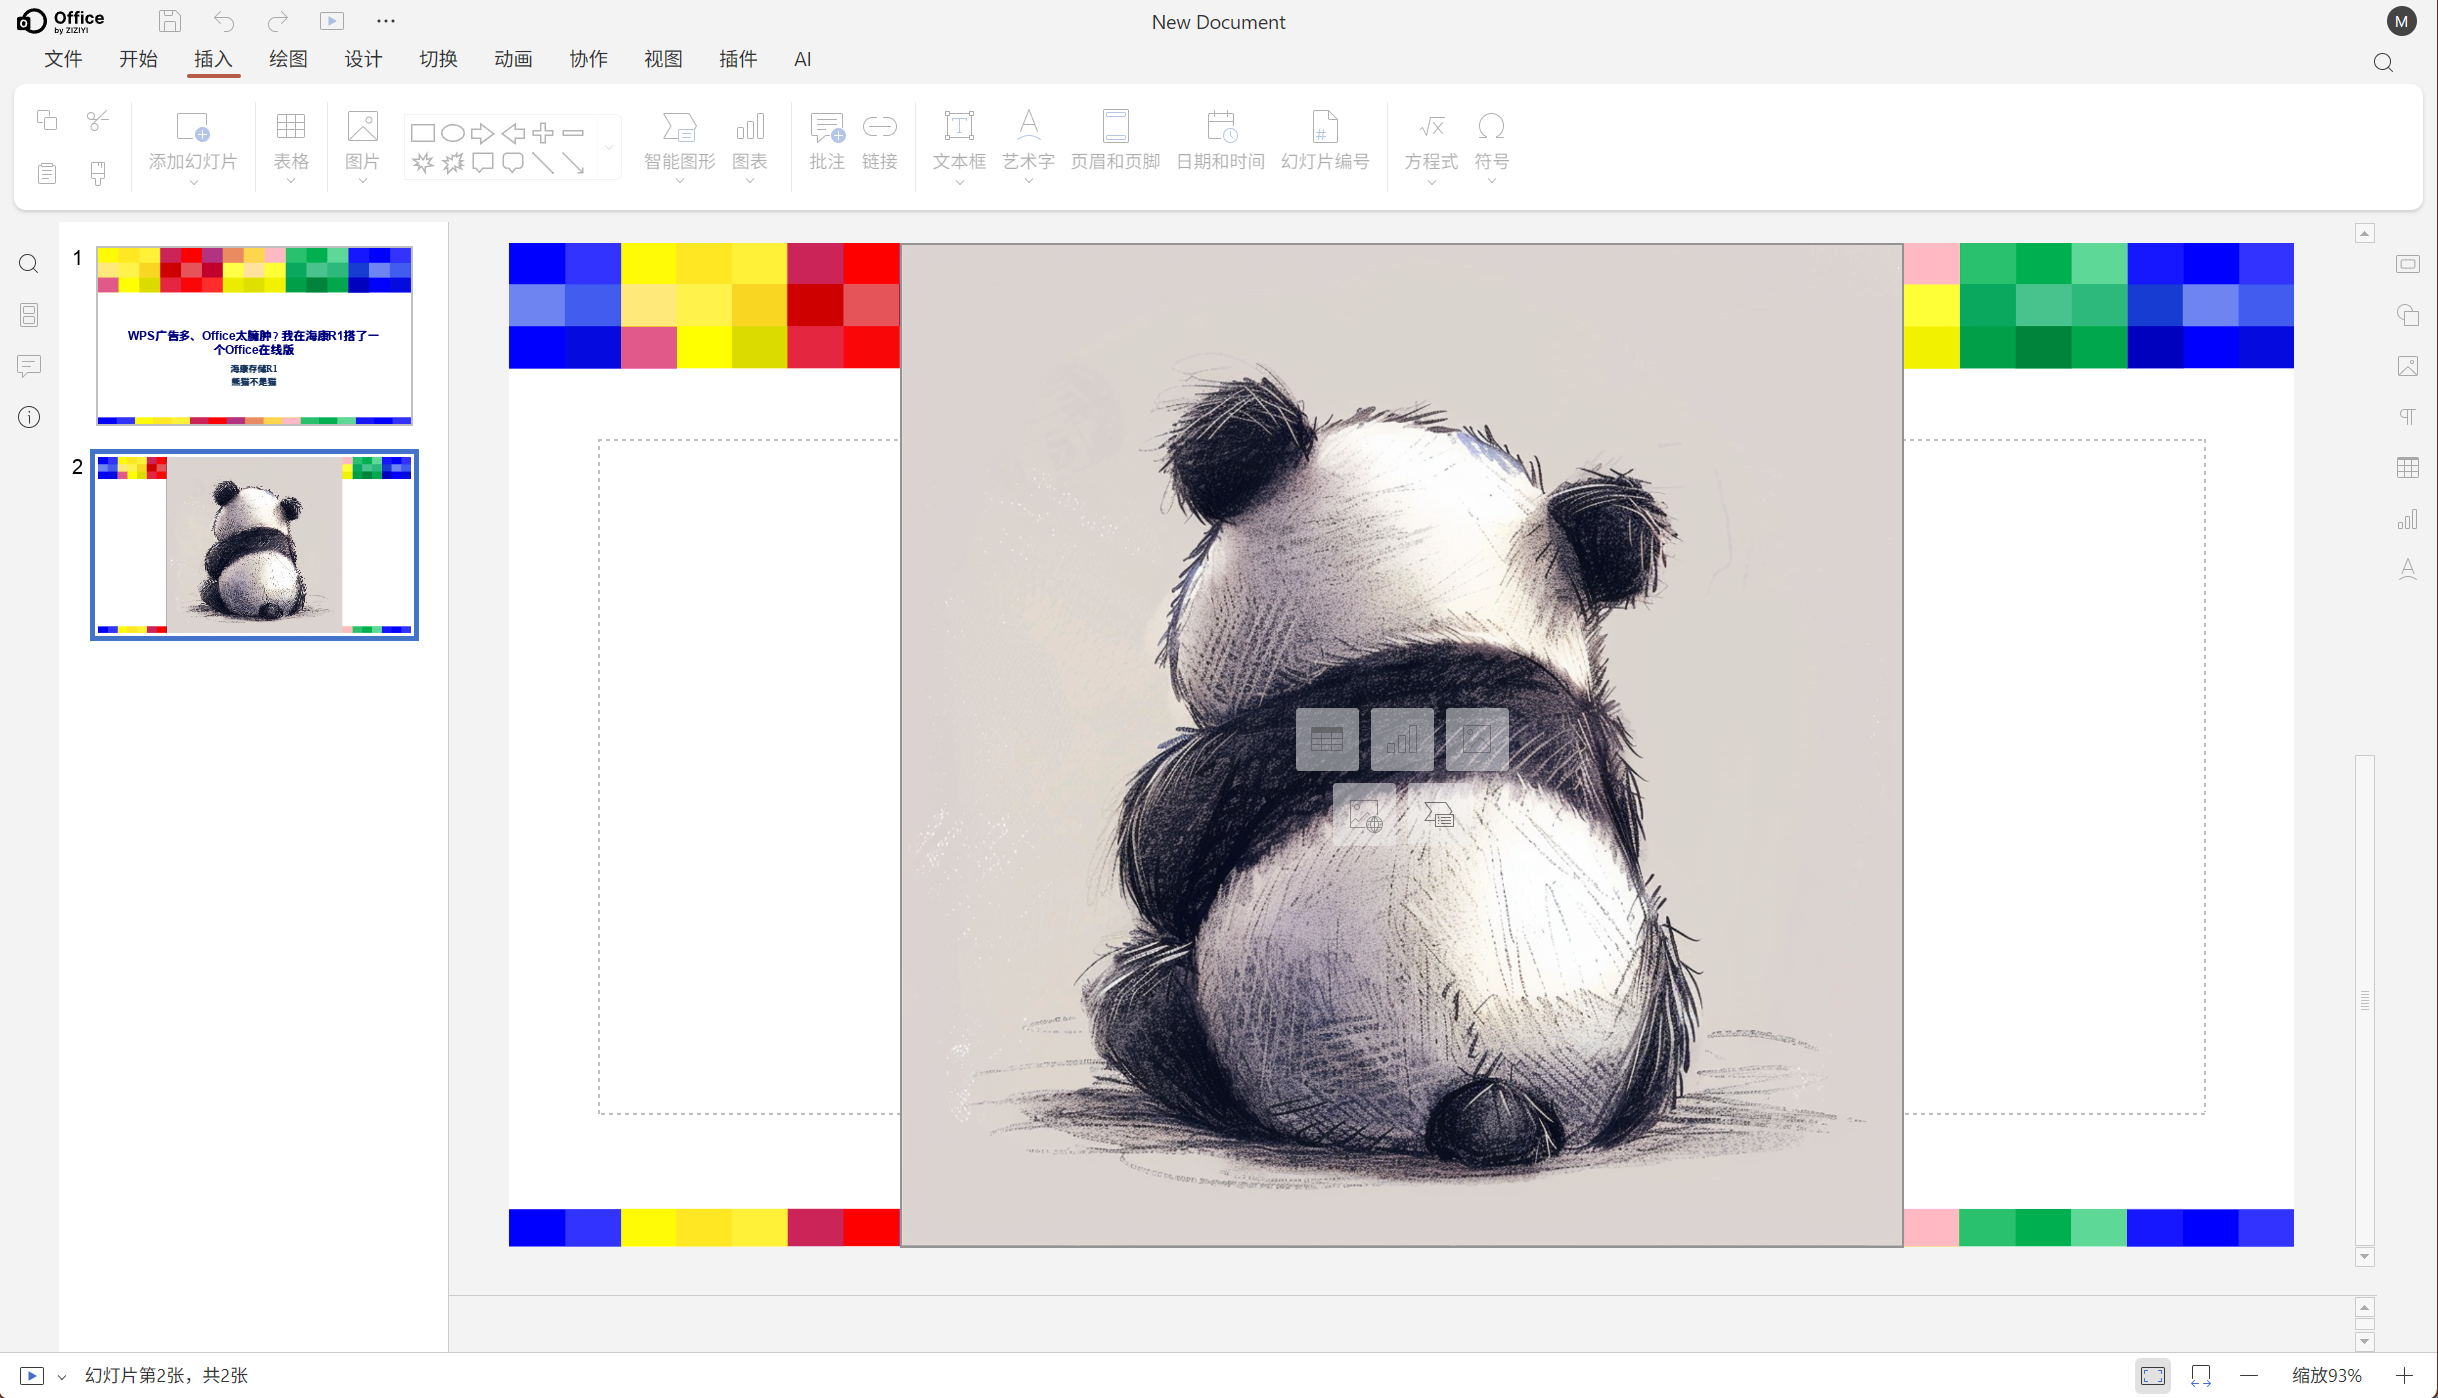Screen dimensions: 2438x1398
Task: Open slideshow options dropdown in status bar
Action: click(62, 1377)
